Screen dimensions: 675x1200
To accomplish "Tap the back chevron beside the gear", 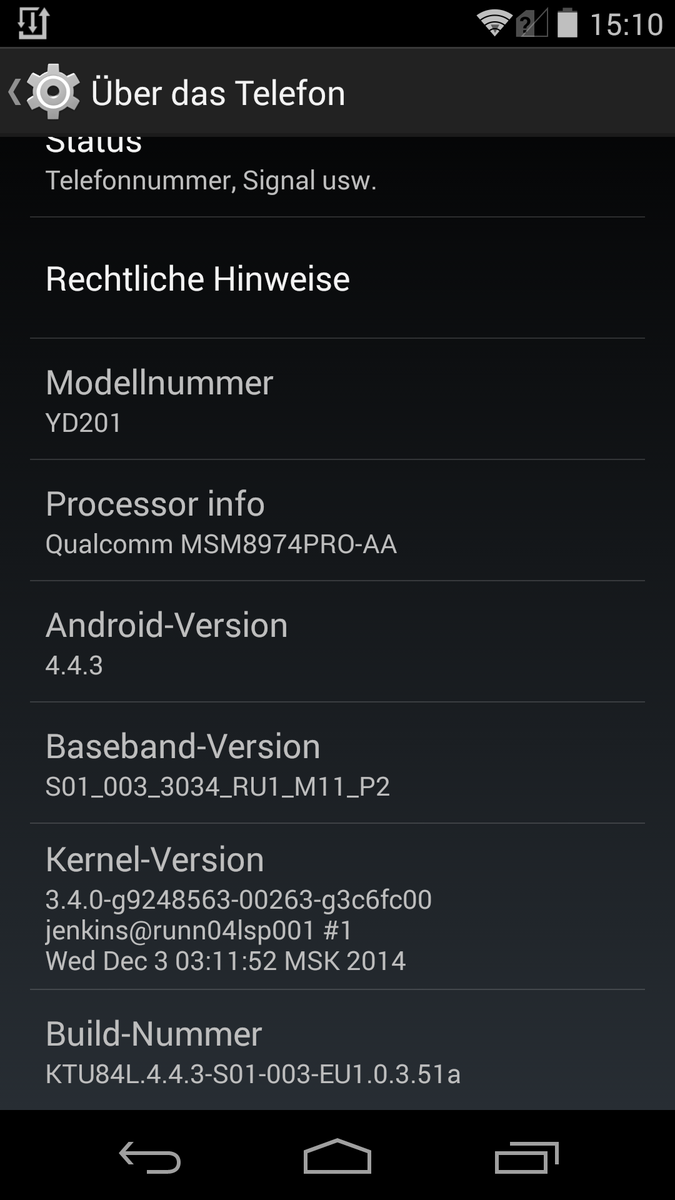I will [13, 93].
